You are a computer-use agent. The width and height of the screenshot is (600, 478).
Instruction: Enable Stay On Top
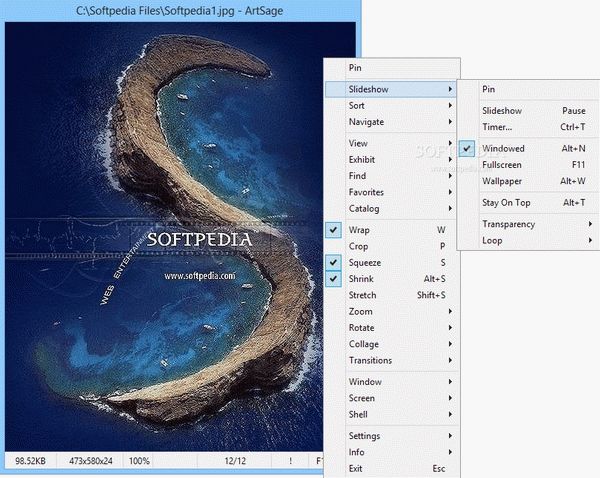coord(508,203)
